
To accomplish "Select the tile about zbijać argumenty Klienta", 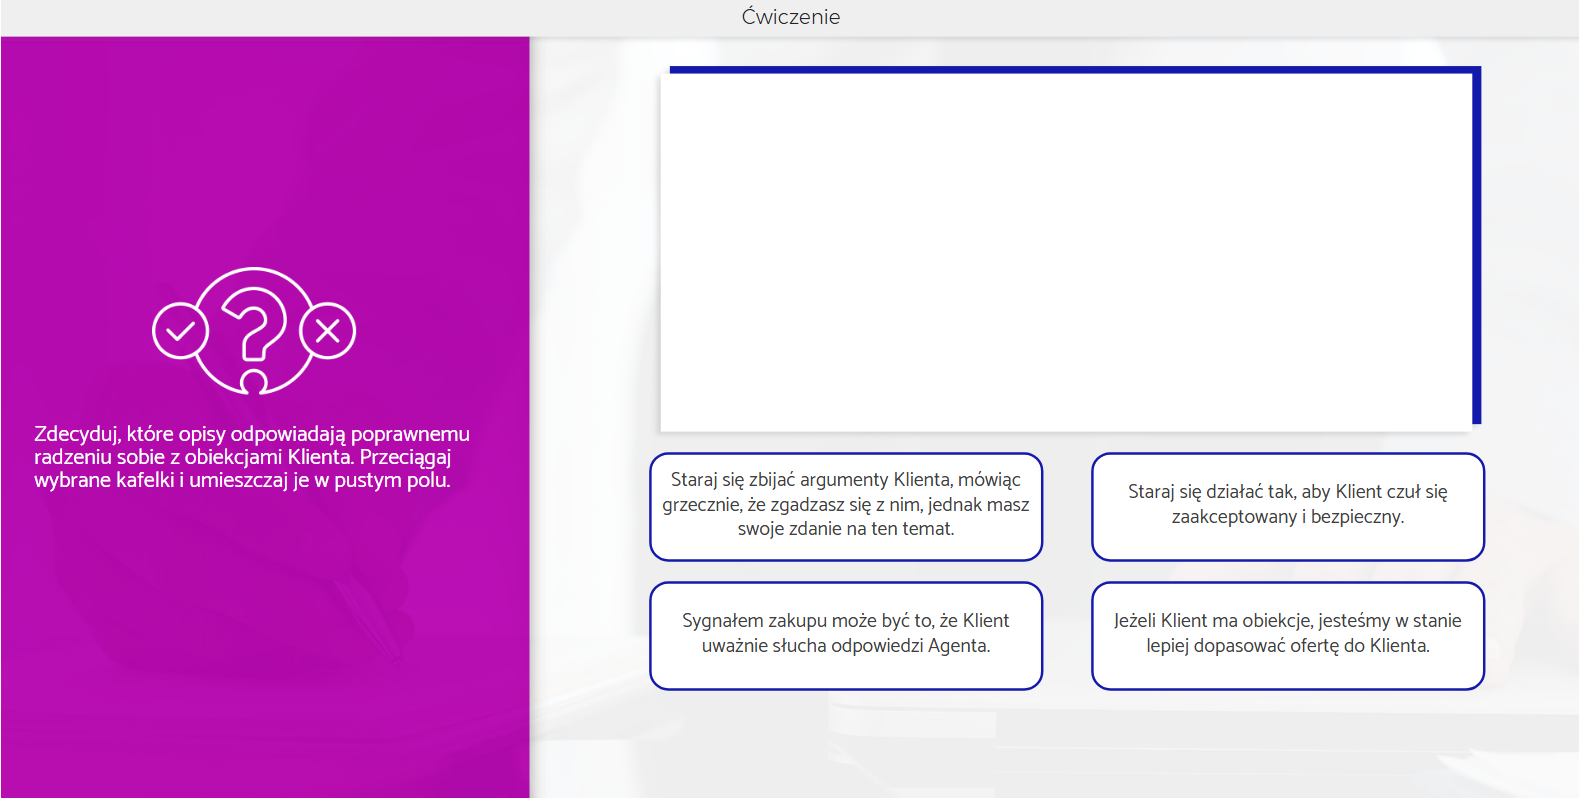I will [x=845, y=506].
